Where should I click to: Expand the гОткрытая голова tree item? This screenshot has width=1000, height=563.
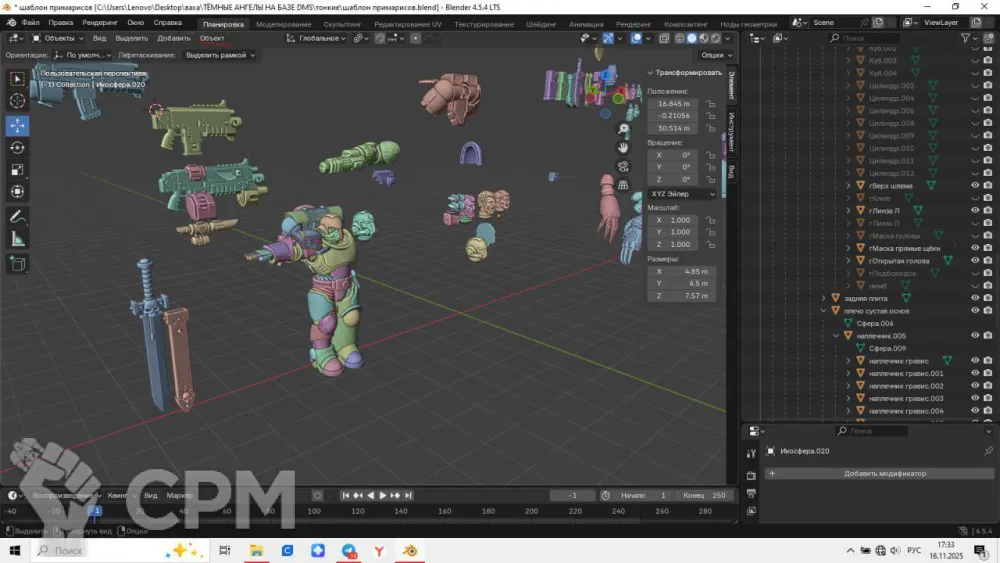(848, 261)
